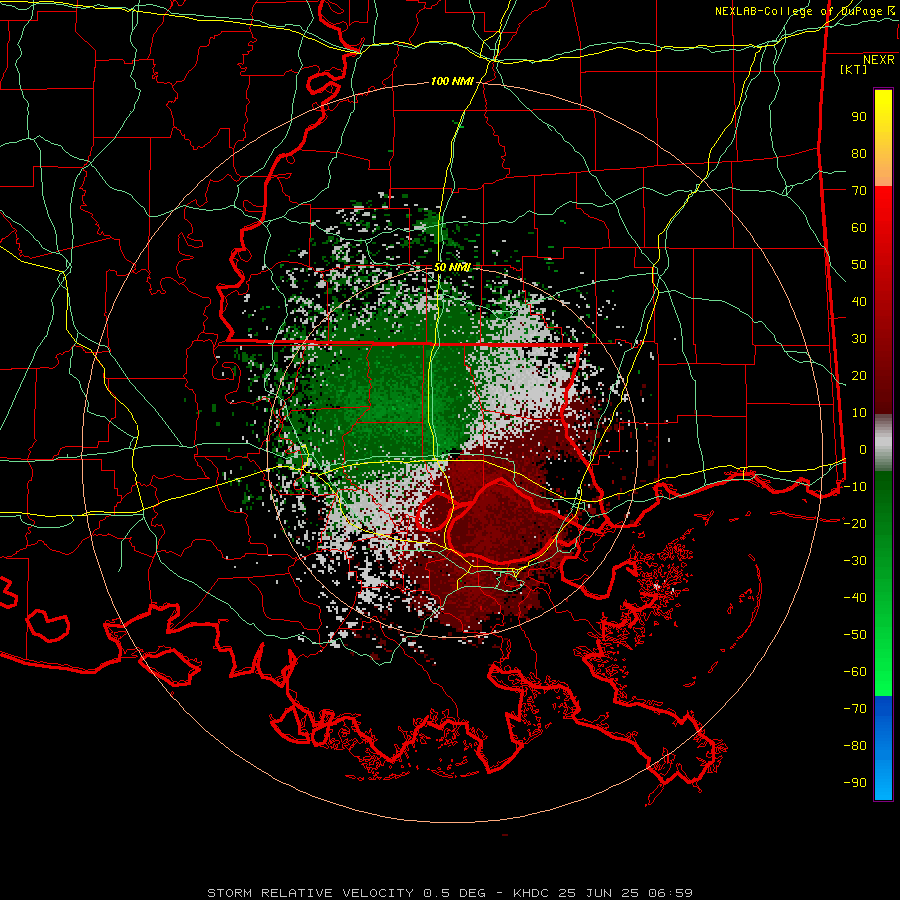The width and height of the screenshot is (900, 900).
Task: Click the 50 value on the velocity scale
Action: click(859, 265)
